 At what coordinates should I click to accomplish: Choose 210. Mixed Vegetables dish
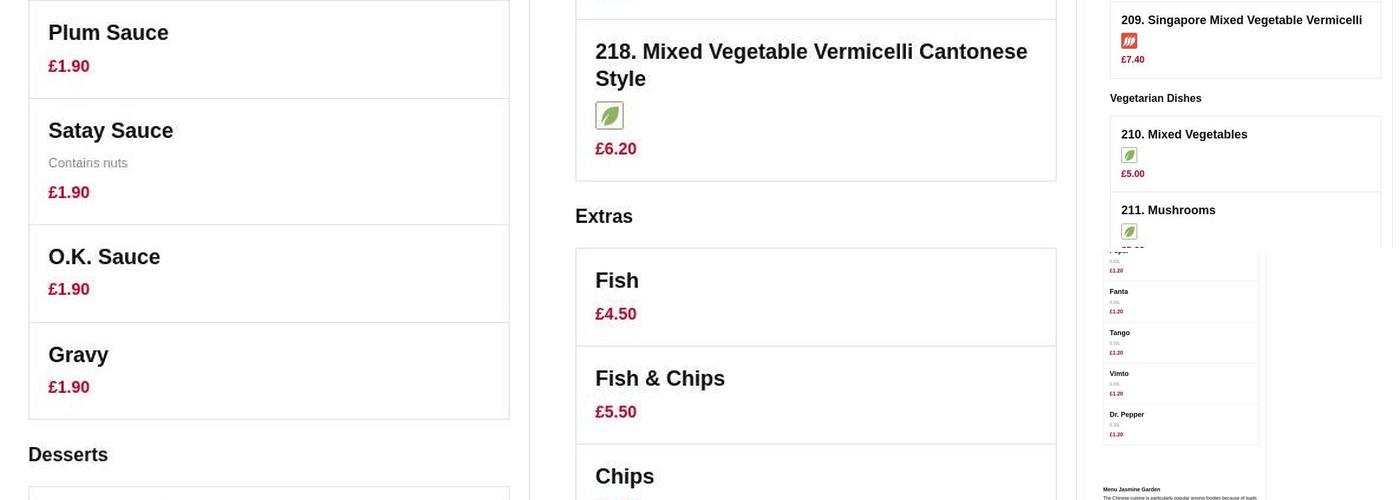tap(1184, 135)
